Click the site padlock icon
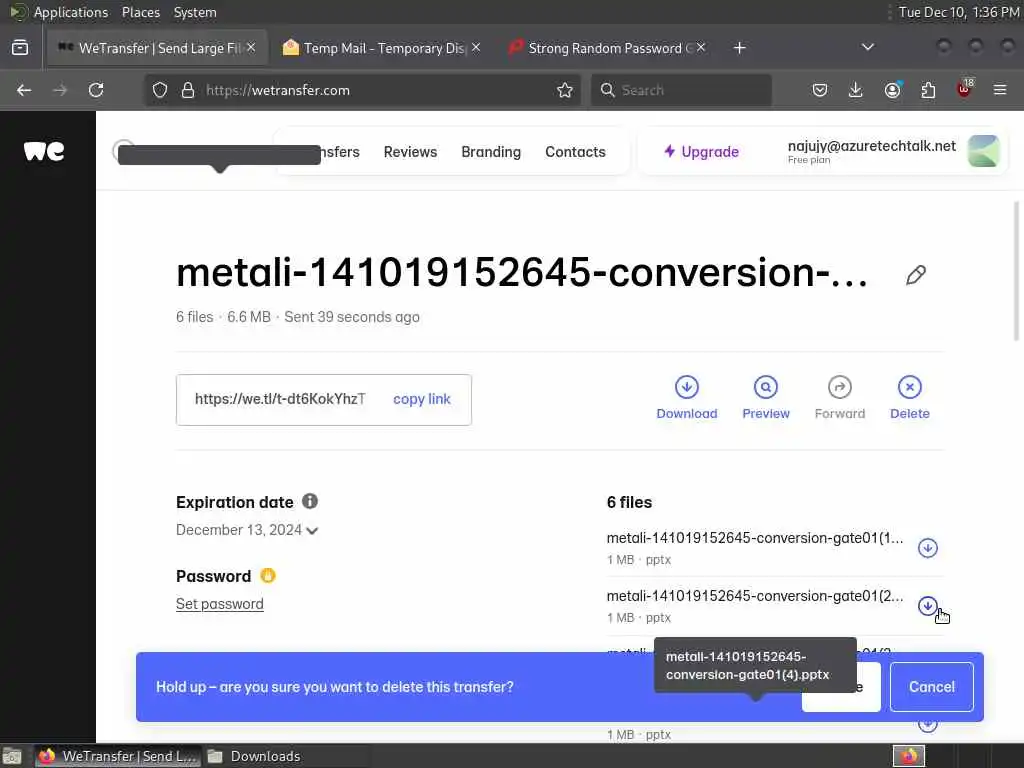1024x768 pixels. (188, 90)
